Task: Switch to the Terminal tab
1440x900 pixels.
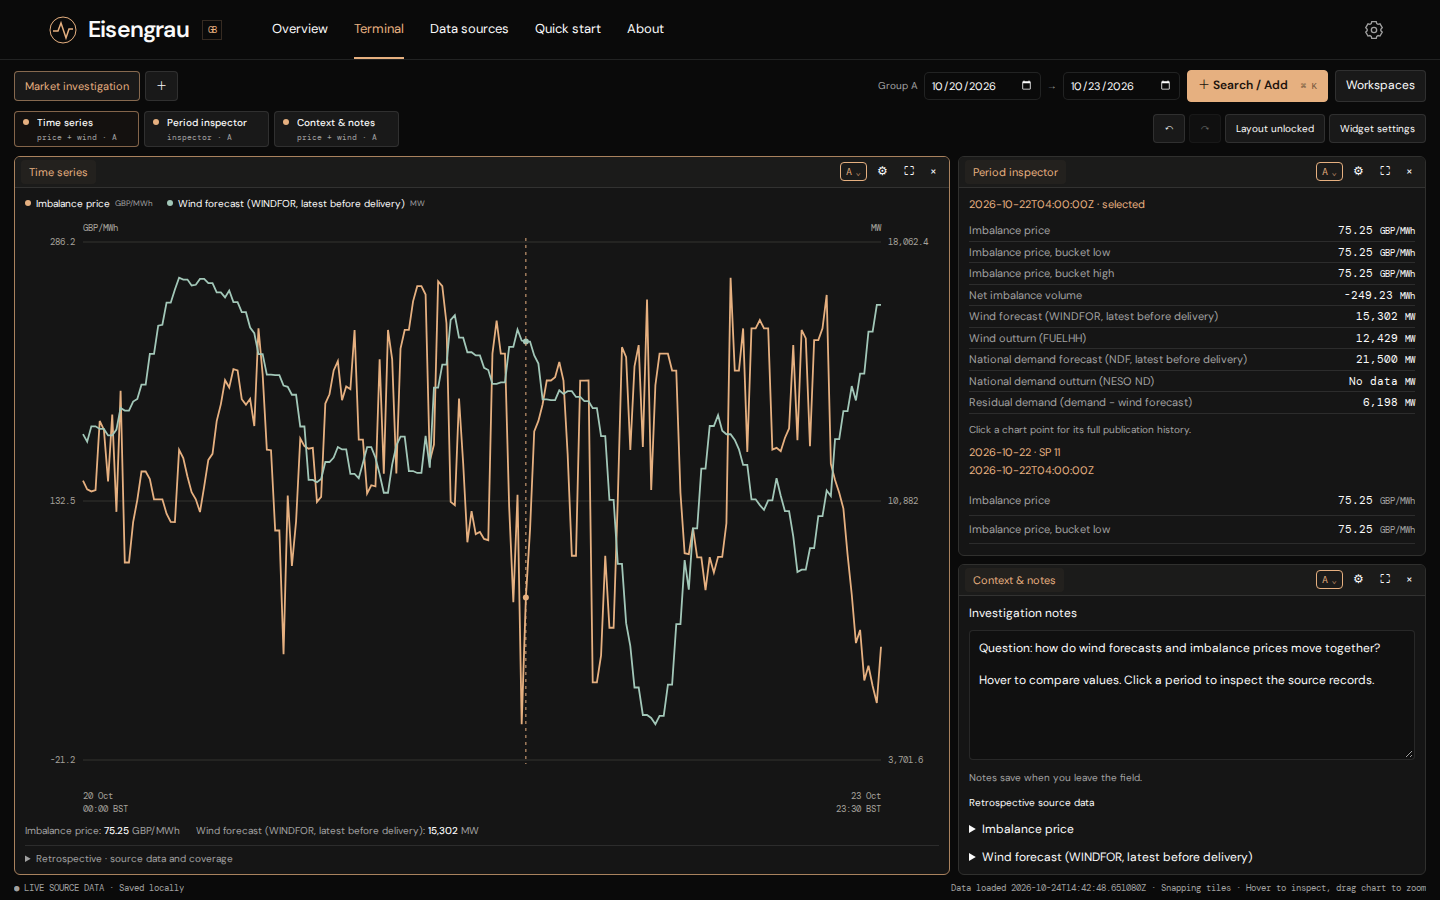Action: point(379,29)
